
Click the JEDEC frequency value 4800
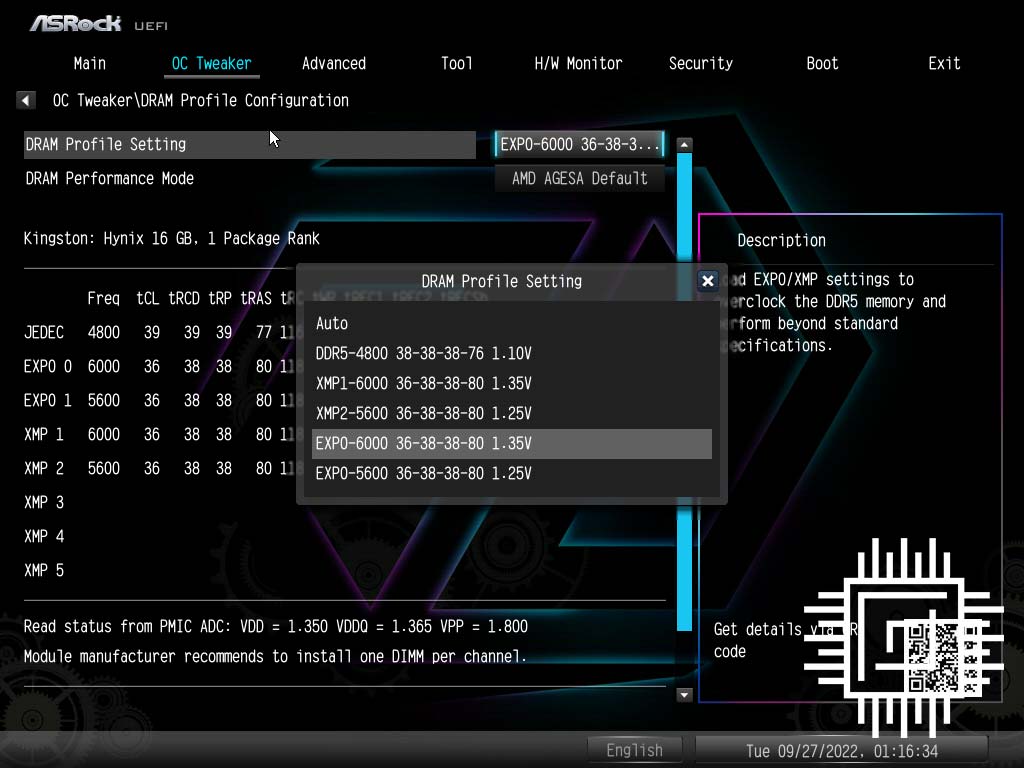pos(104,332)
